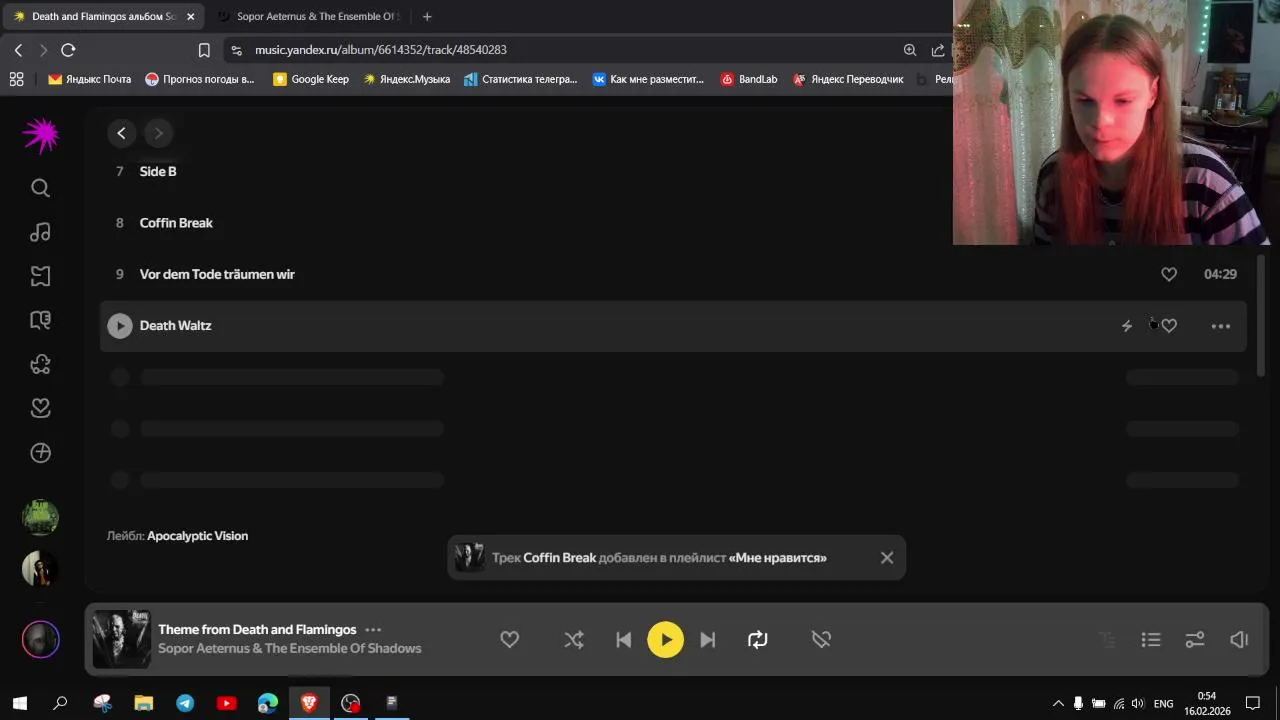The width and height of the screenshot is (1280, 720).
Task: Open the user profile avatar in the sidebar
Action: (x=41, y=640)
